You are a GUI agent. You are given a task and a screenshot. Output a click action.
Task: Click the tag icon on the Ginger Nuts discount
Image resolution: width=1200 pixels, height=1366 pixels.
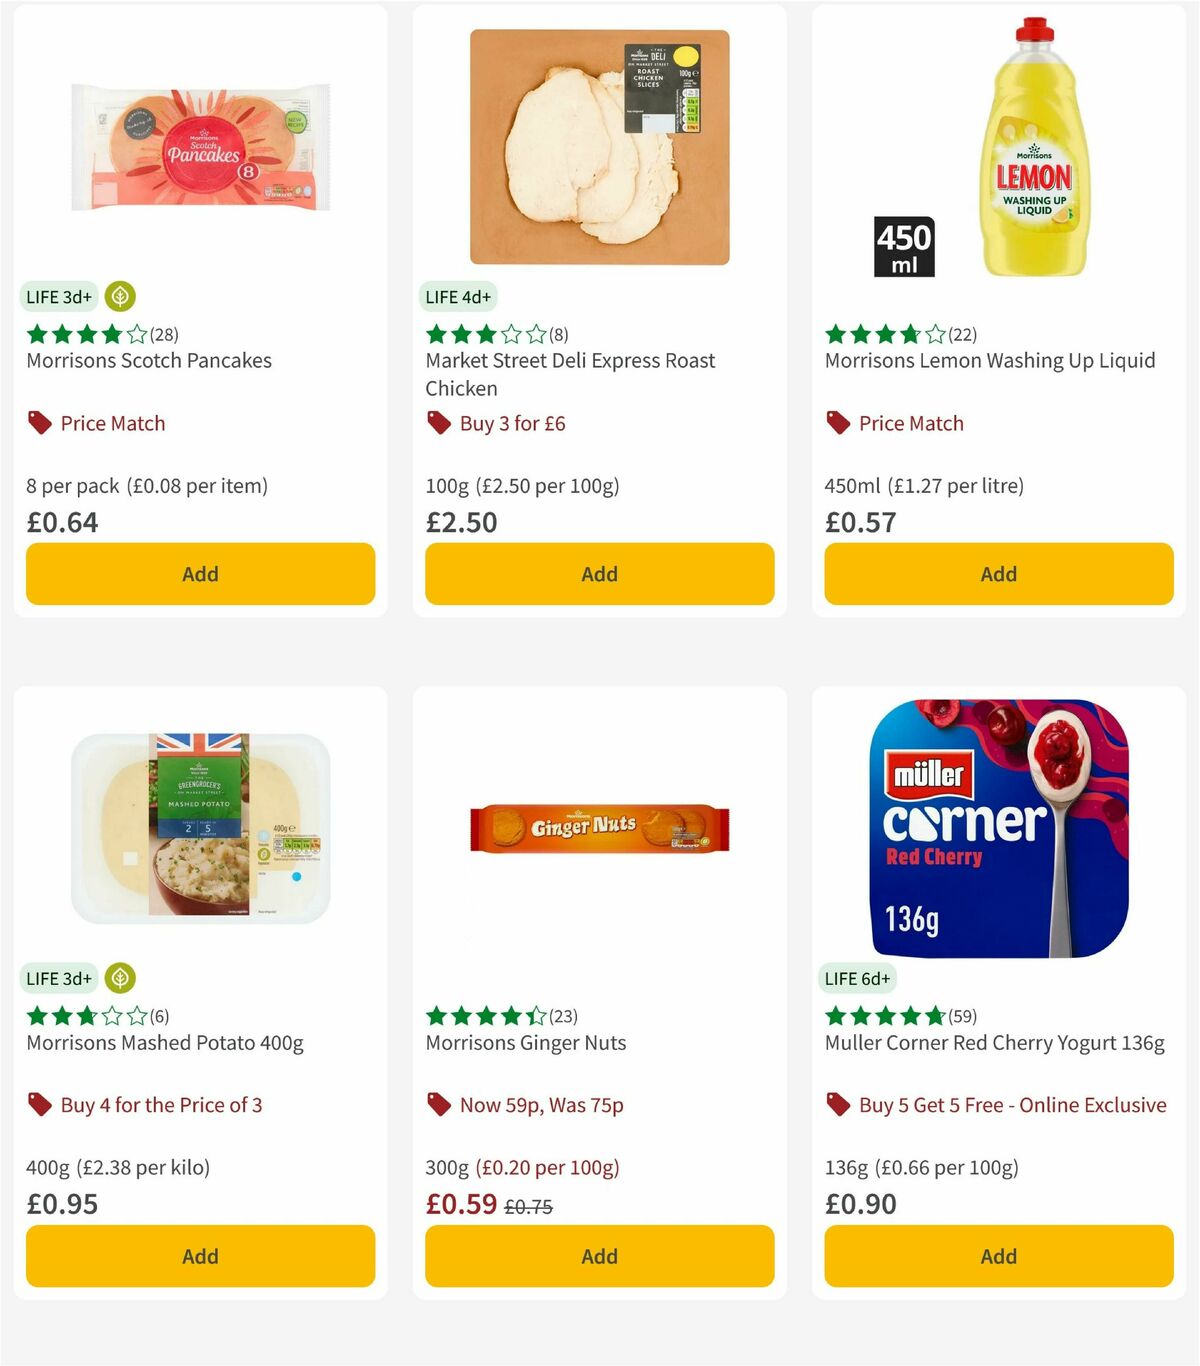438,1105
